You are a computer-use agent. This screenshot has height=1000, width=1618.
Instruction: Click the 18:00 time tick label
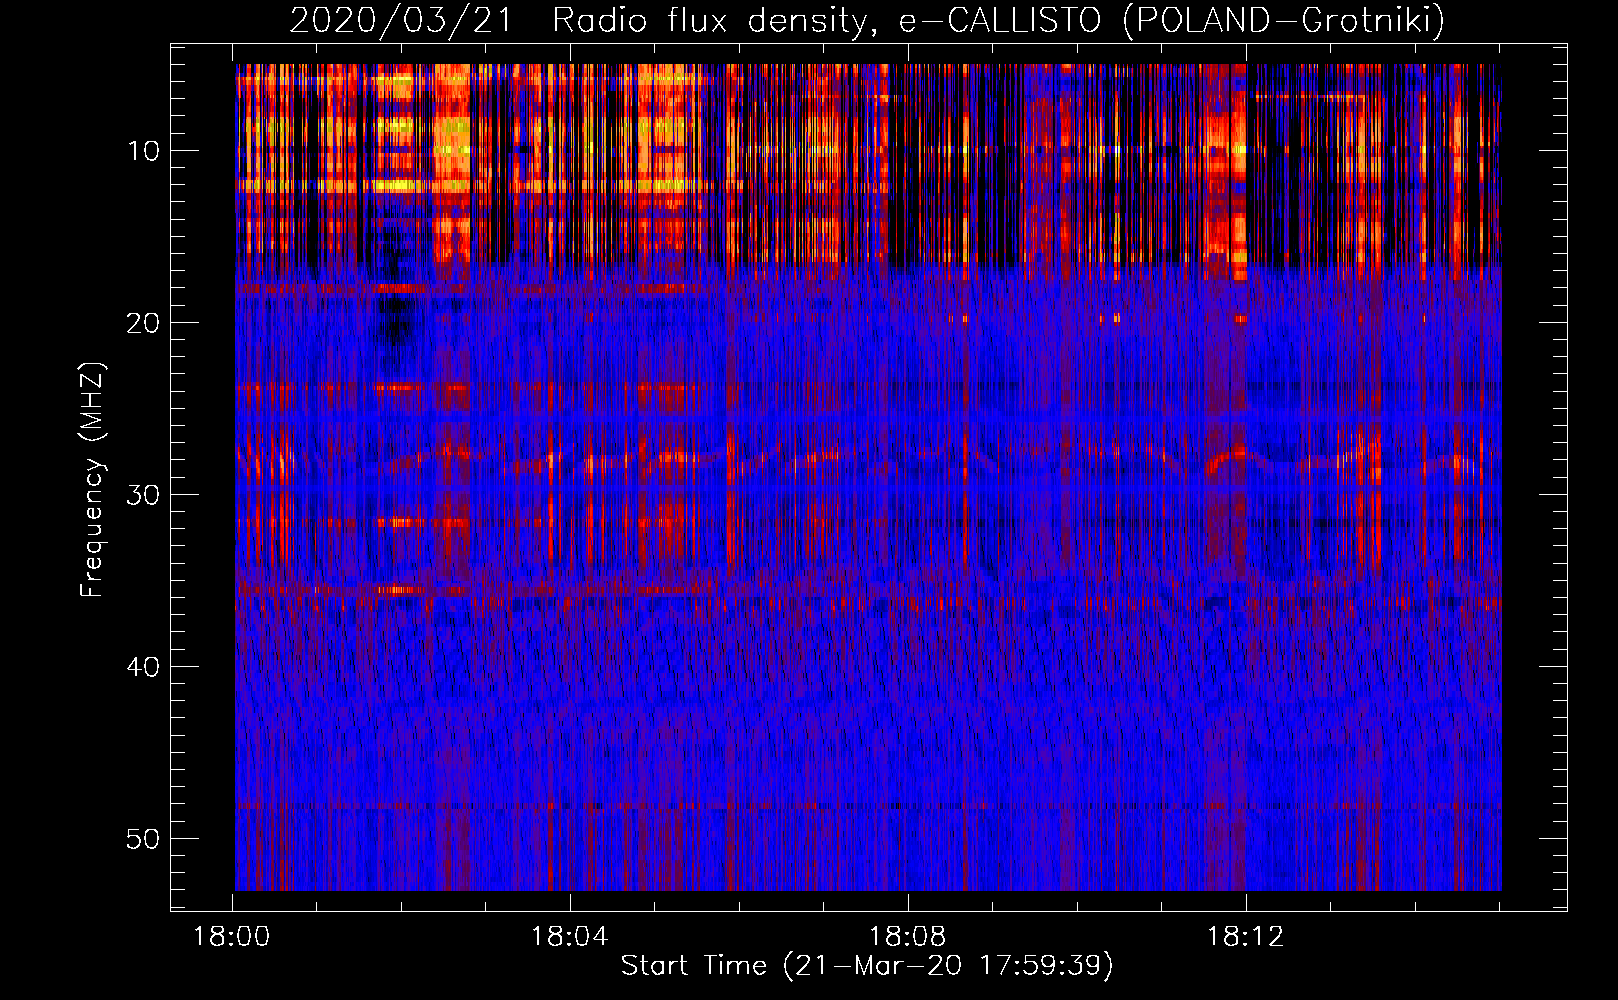click(232, 937)
